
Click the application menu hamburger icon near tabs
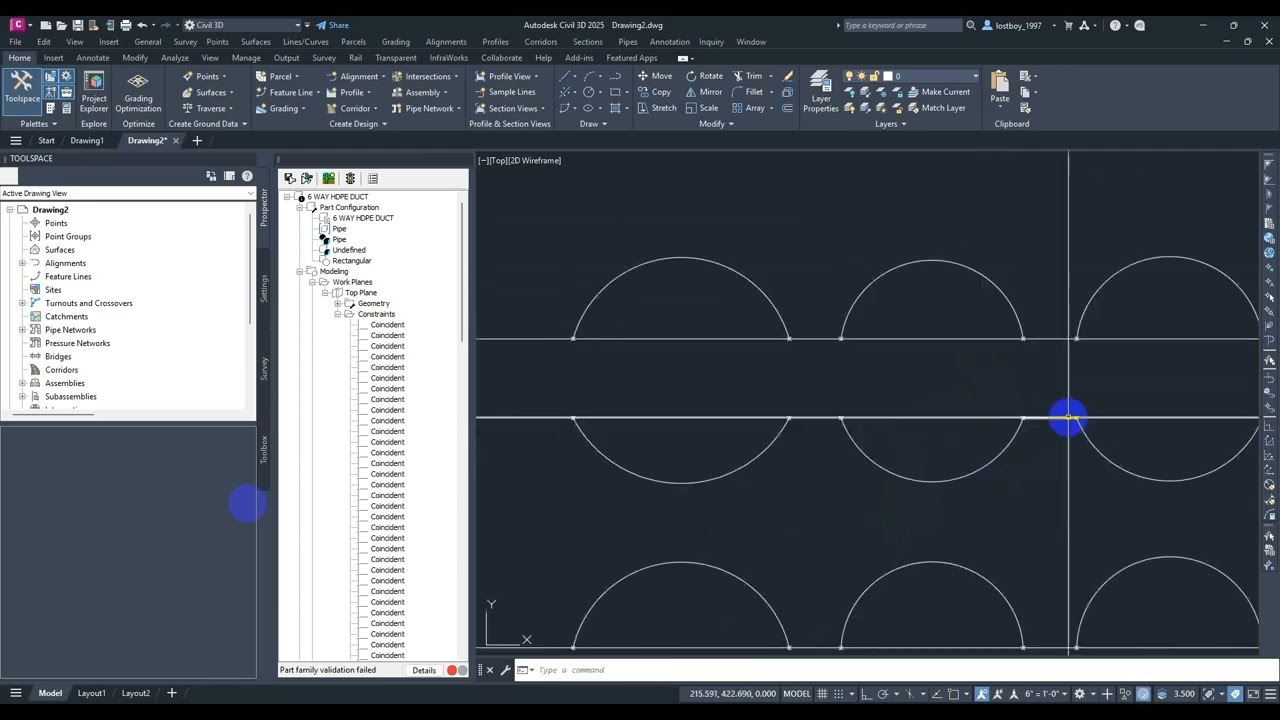pyautogui.click(x=16, y=141)
